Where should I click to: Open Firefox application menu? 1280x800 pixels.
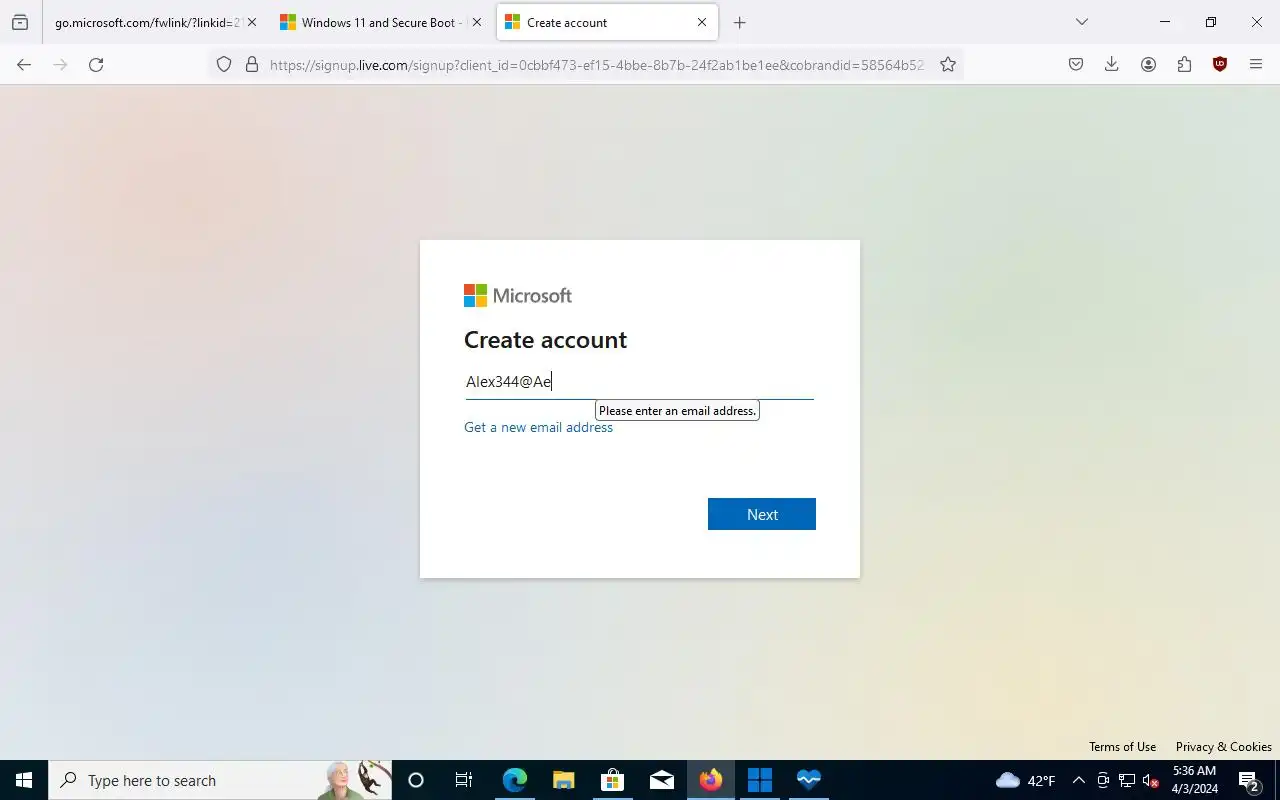coord(1256,64)
